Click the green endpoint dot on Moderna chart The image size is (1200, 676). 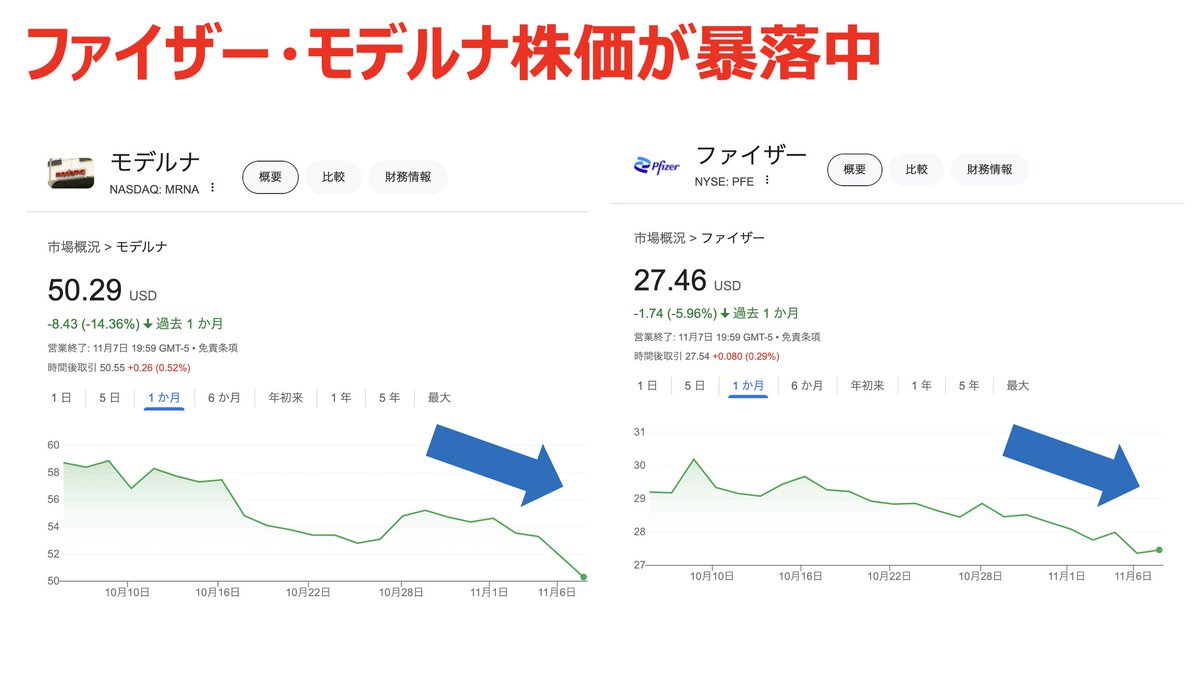coord(584,577)
